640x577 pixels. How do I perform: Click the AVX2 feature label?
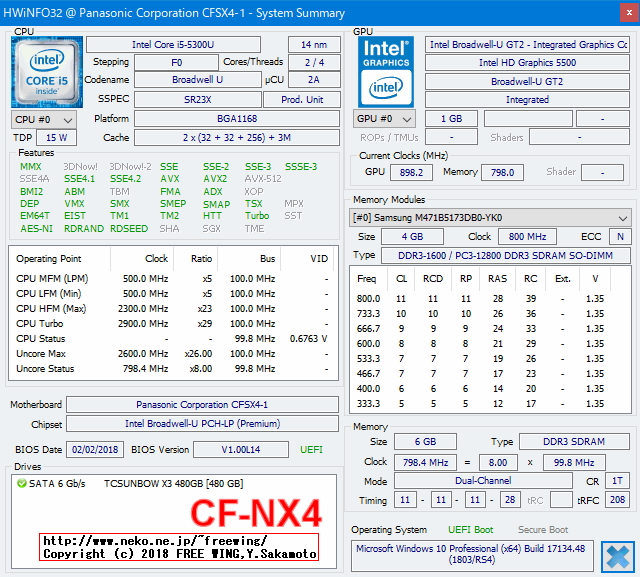coord(215,179)
